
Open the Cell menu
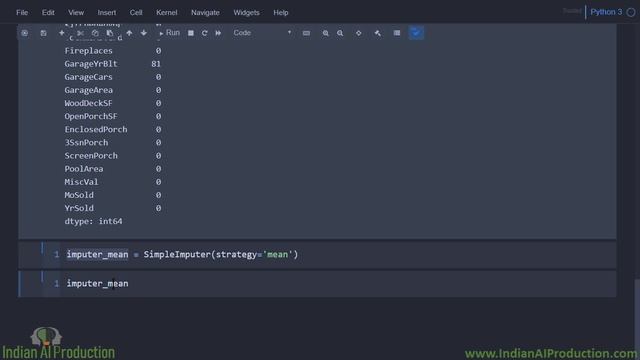tap(136, 13)
